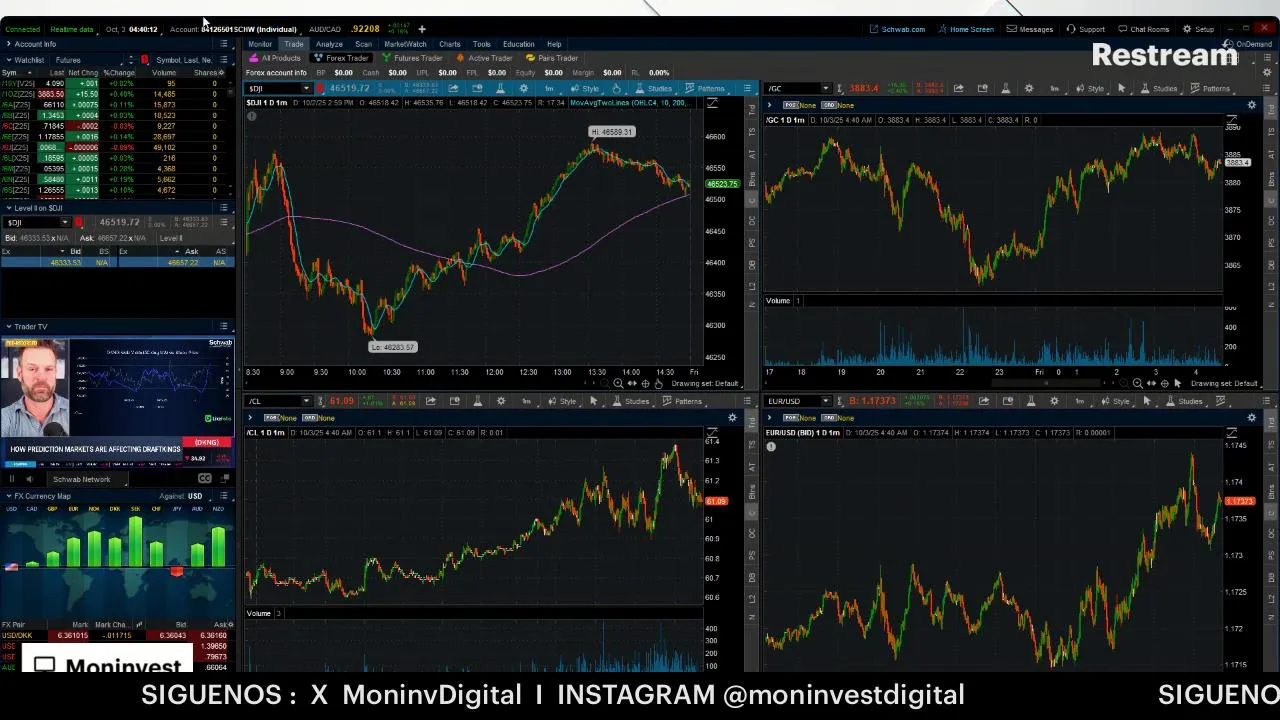Mute the Trader TV audio

(x=30, y=479)
